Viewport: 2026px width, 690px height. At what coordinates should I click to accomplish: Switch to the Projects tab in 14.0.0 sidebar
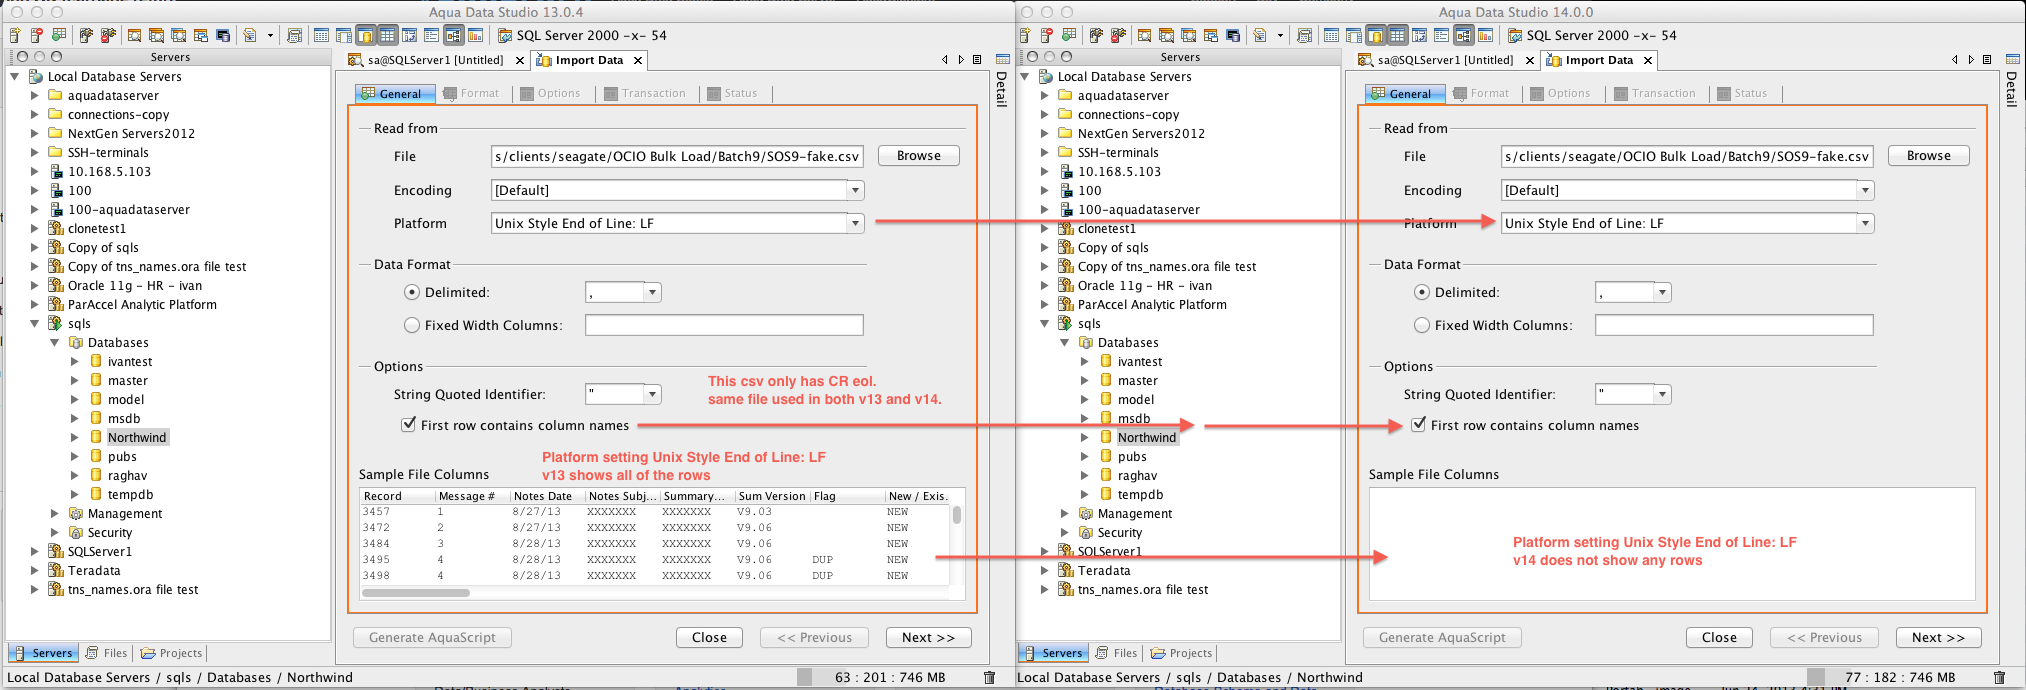1181,653
